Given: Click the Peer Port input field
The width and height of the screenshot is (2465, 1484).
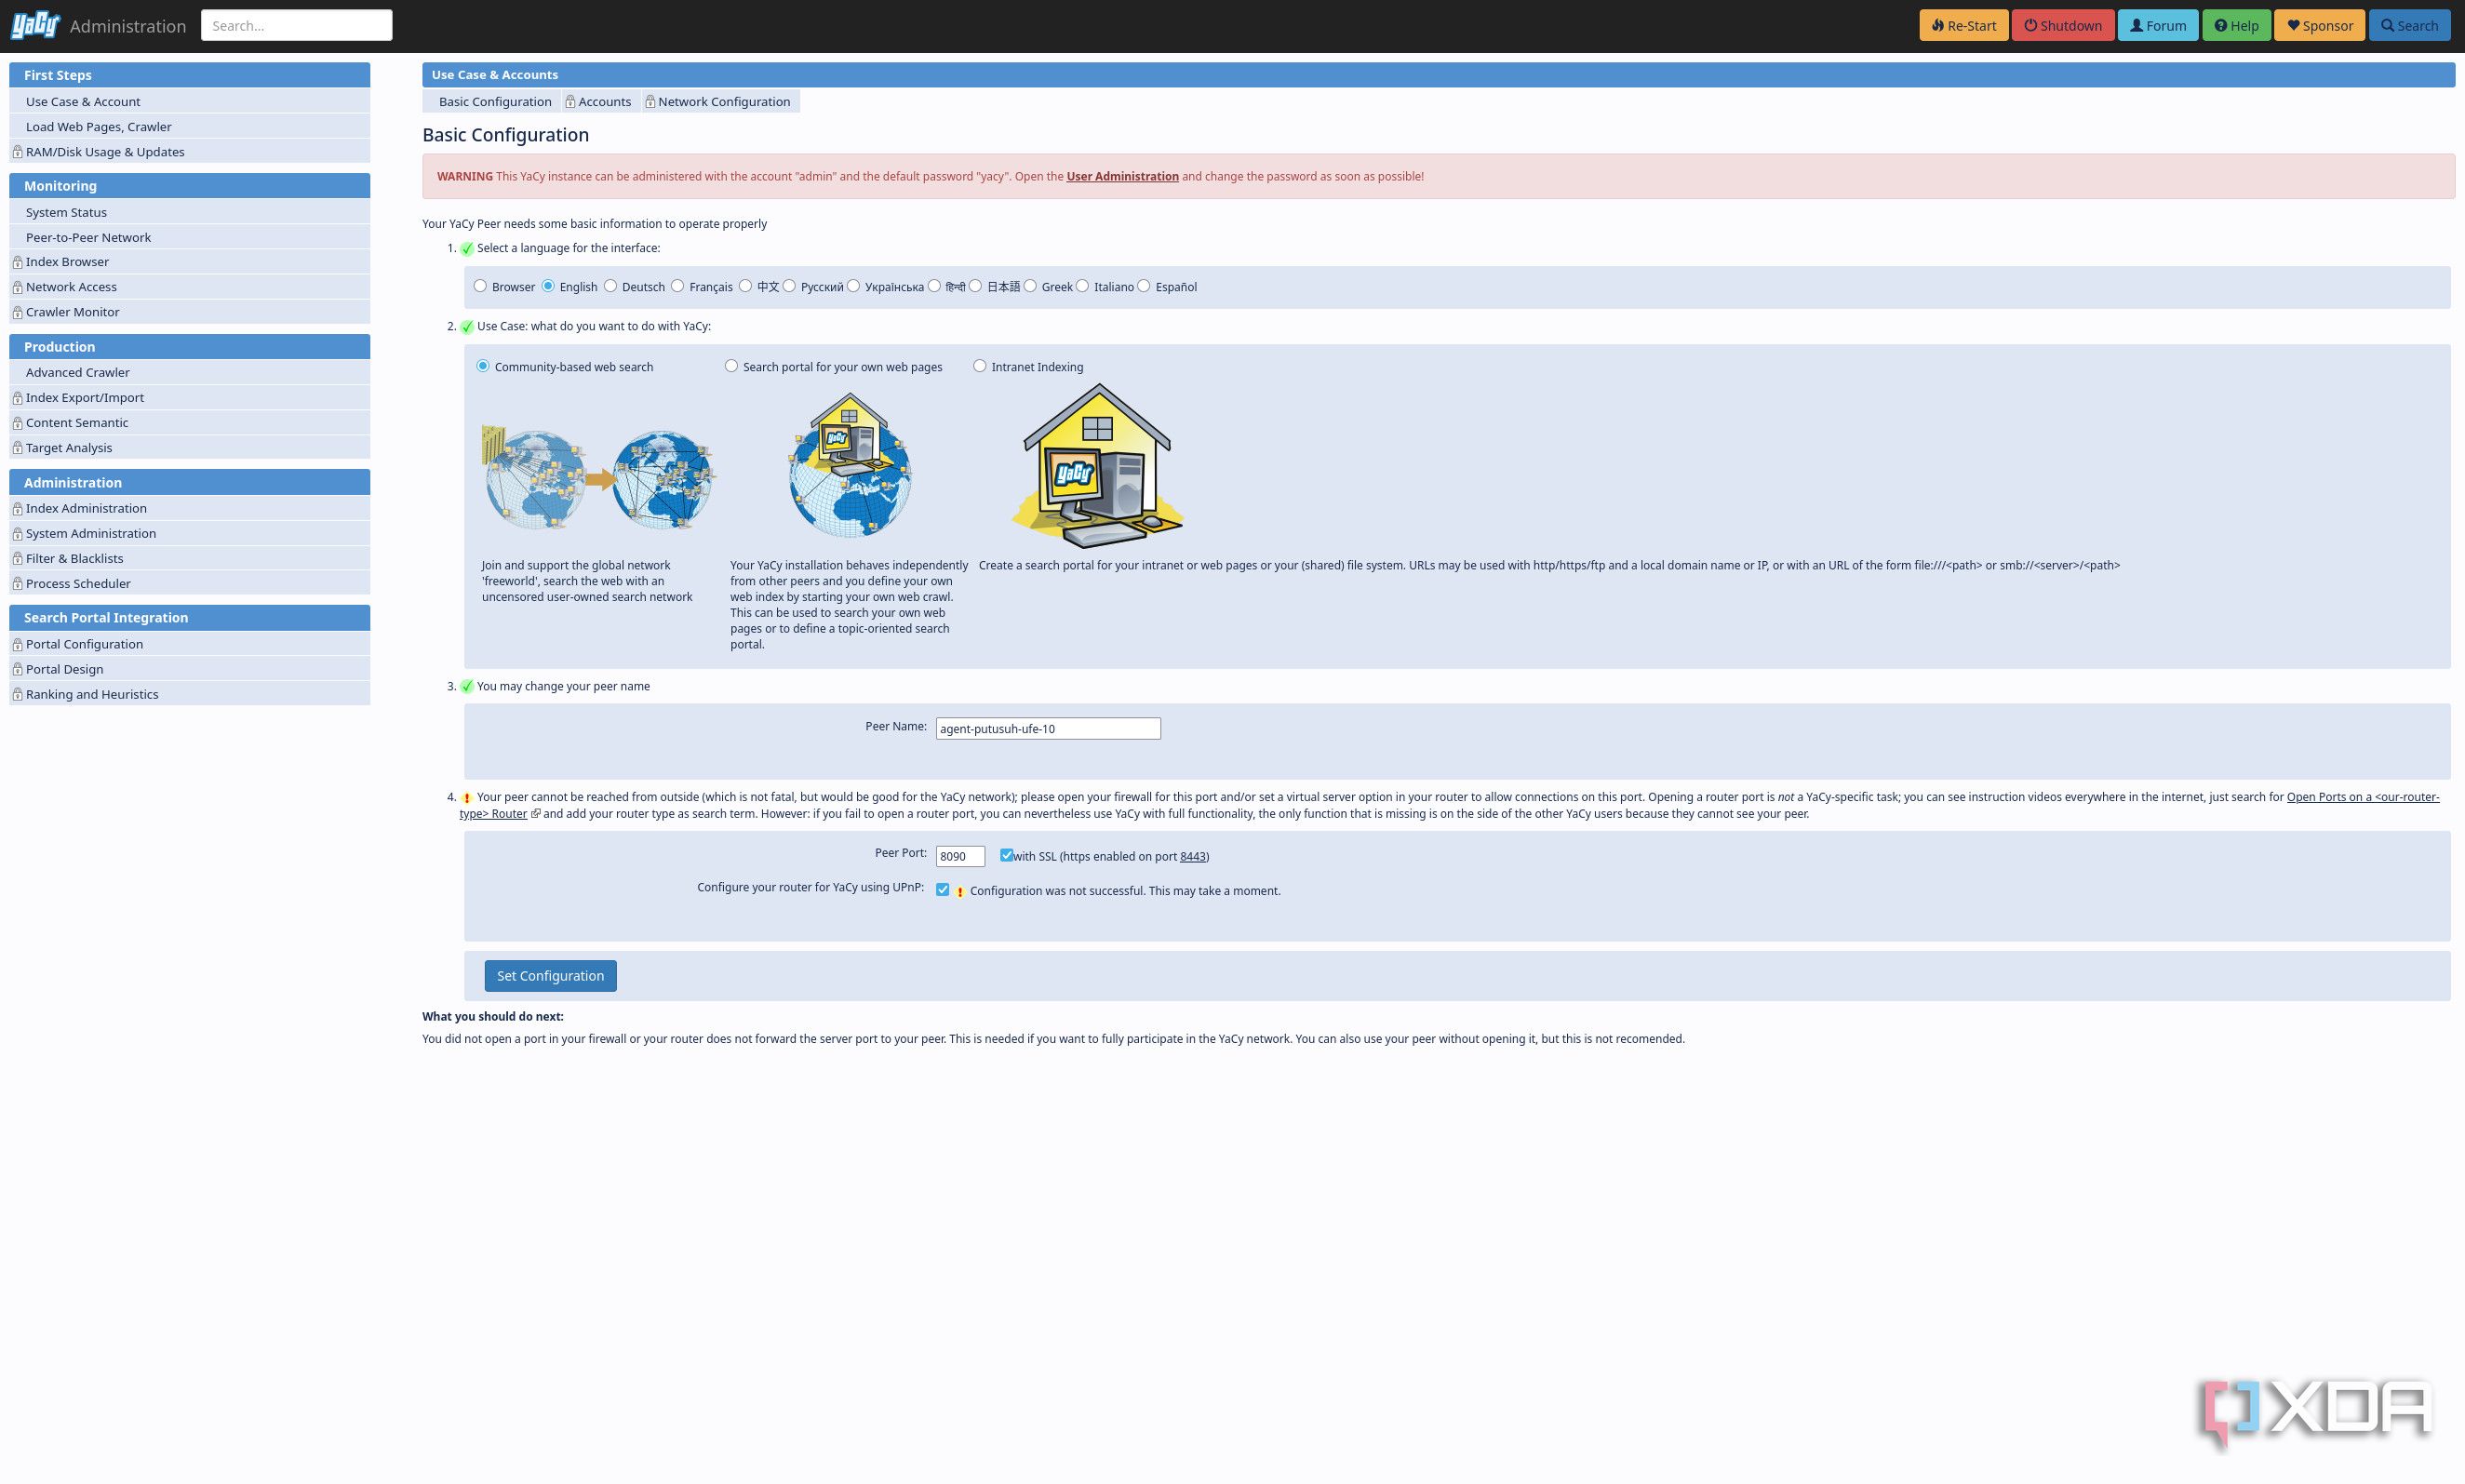Looking at the screenshot, I should click(x=960, y=856).
